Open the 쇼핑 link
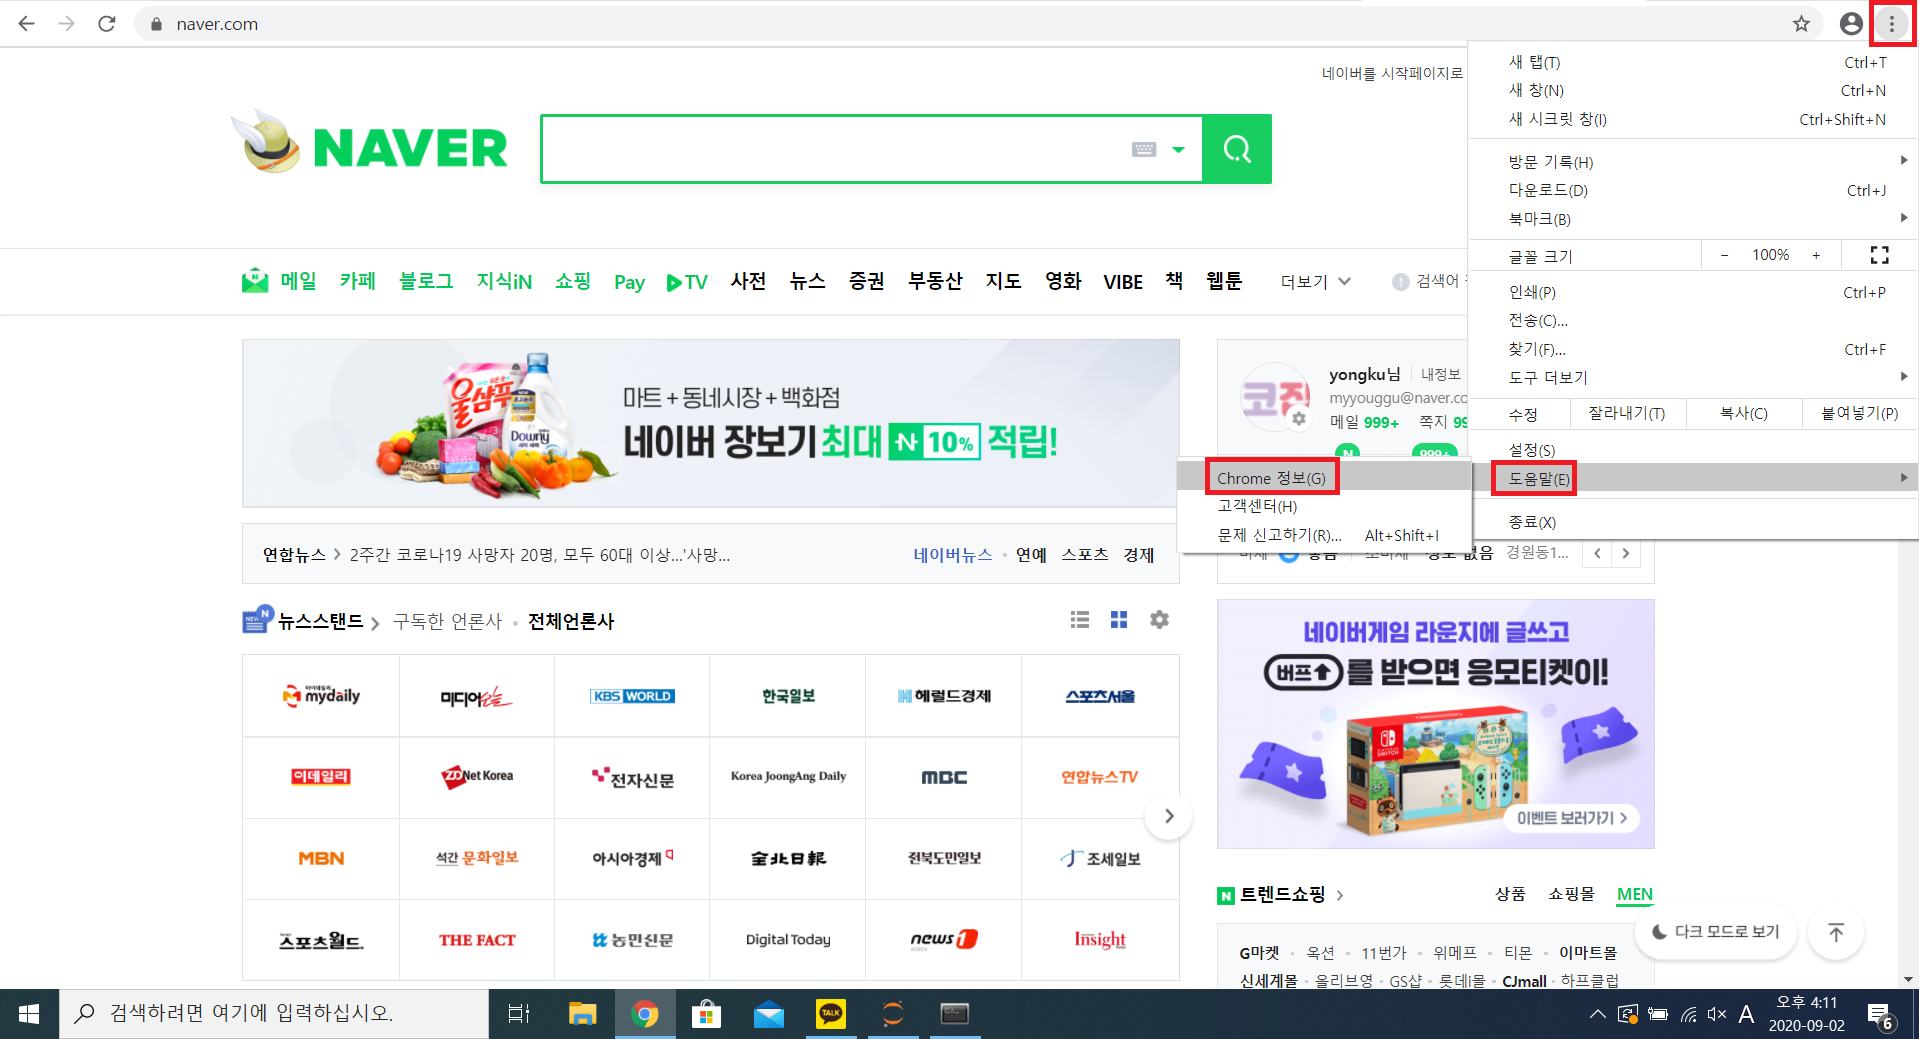This screenshot has height=1039, width=1919. click(x=573, y=281)
